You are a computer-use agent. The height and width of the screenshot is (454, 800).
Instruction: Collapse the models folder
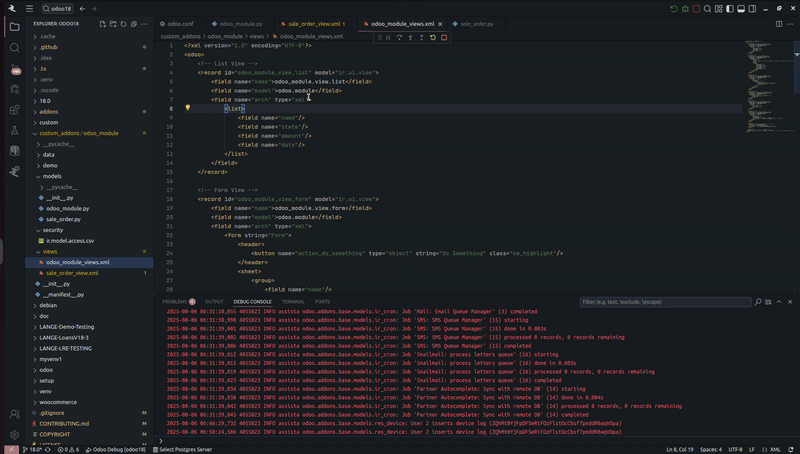pyautogui.click(x=52, y=176)
